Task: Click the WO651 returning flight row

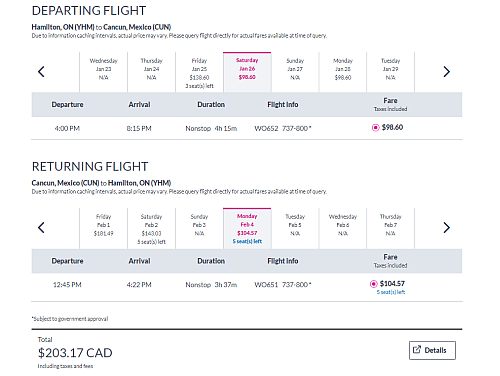Action: [247, 287]
